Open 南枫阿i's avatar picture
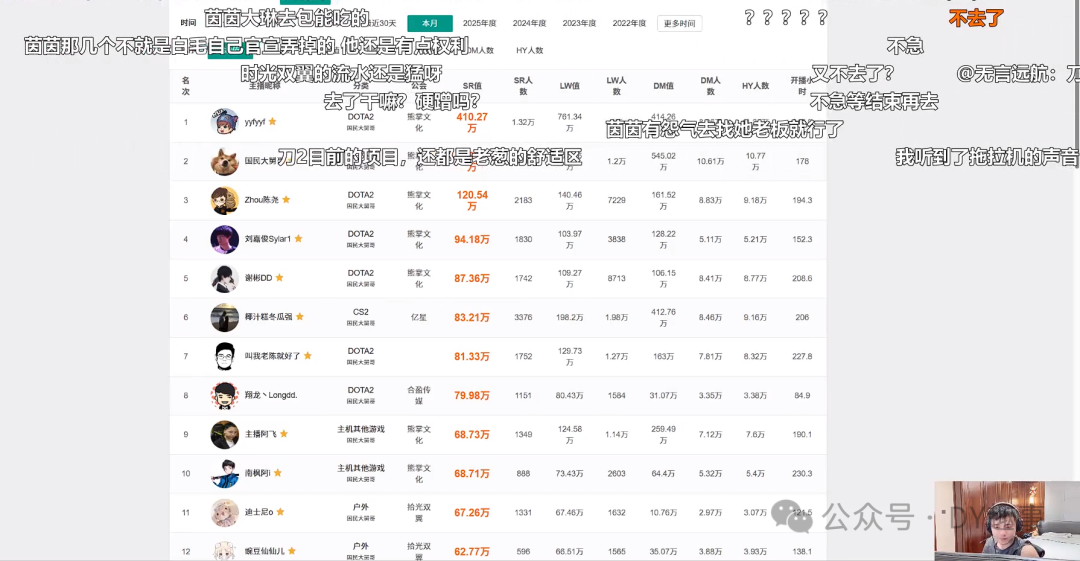The height and width of the screenshot is (561, 1080). 225,473
